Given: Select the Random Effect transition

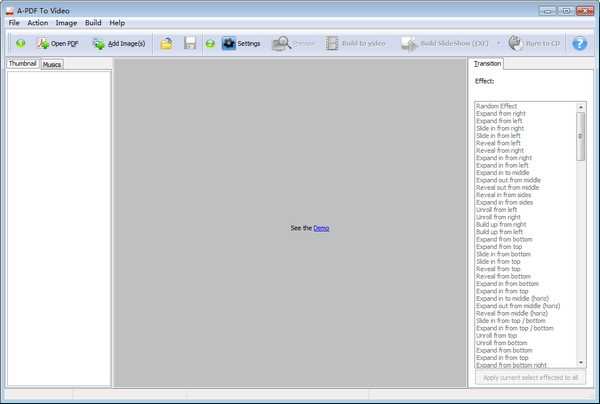Looking at the screenshot, I should tap(496, 105).
